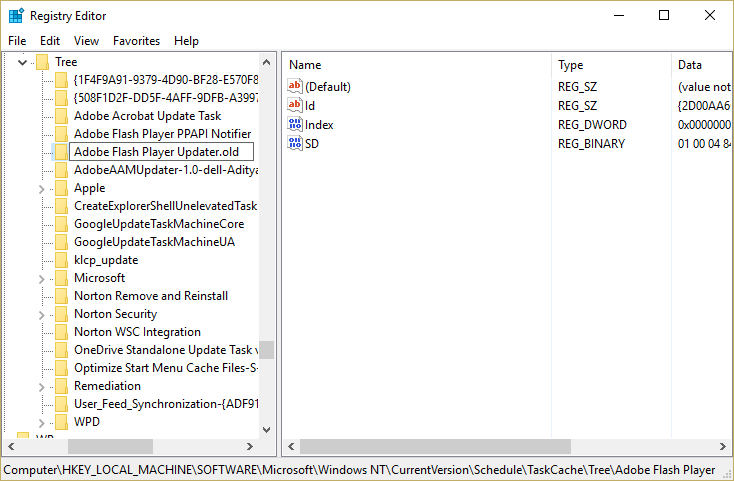Expand the Remediation key node
This screenshot has width=734, height=481.
point(41,386)
